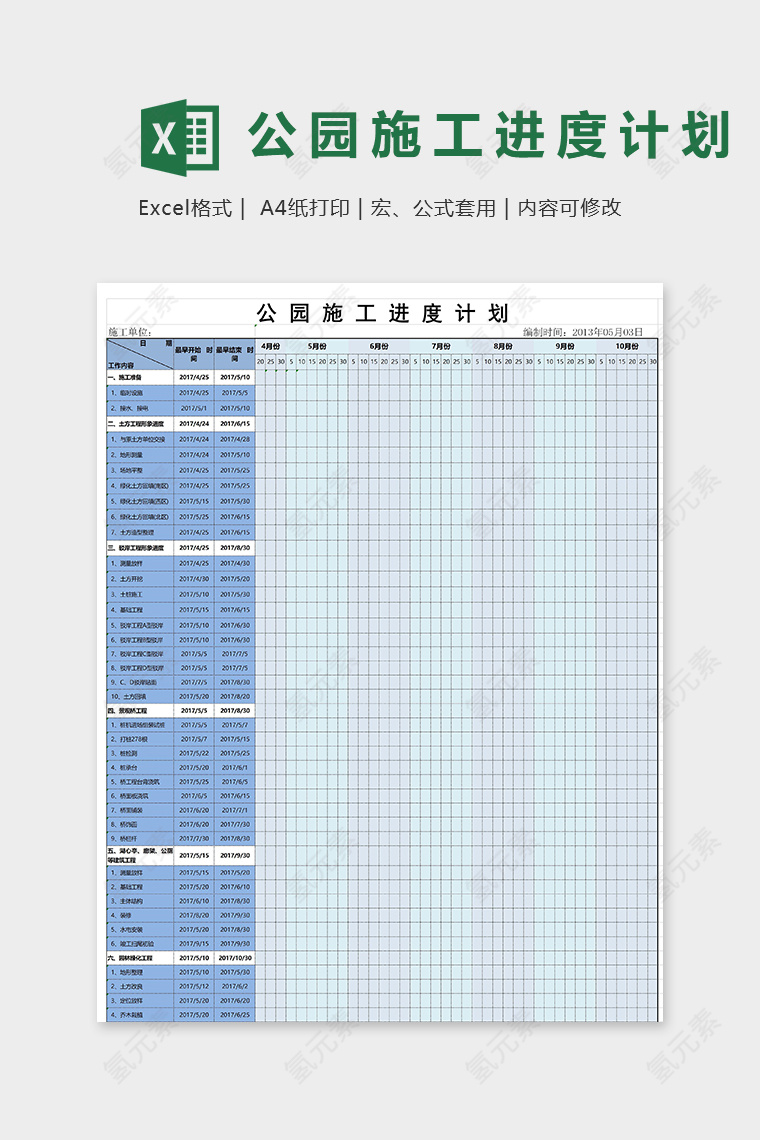This screenshot has height=1140, width=760.
Task: Open the spreadsheet preview thumbnail
Action: [380, 652]
